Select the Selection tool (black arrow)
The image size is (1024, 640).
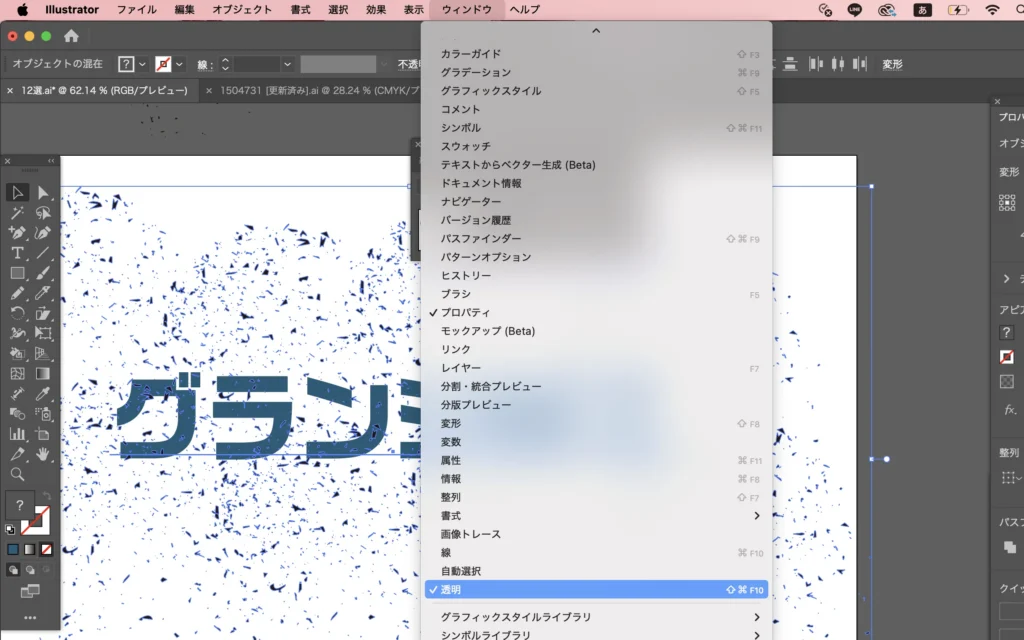[18, 192]
